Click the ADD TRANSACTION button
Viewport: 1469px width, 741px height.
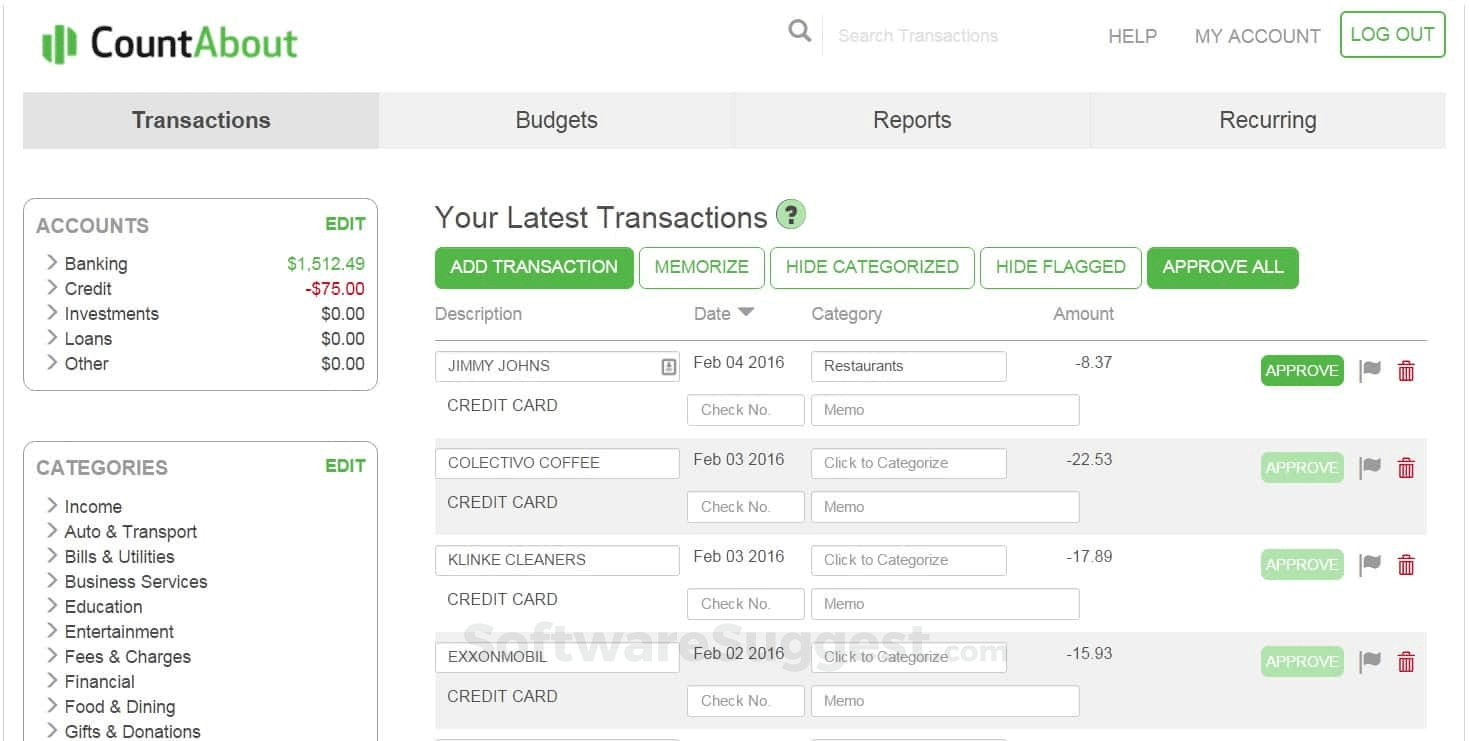coord(533,267)
